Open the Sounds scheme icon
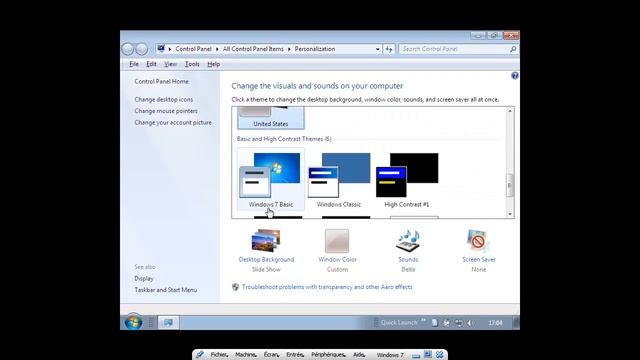 coord(408,241)
